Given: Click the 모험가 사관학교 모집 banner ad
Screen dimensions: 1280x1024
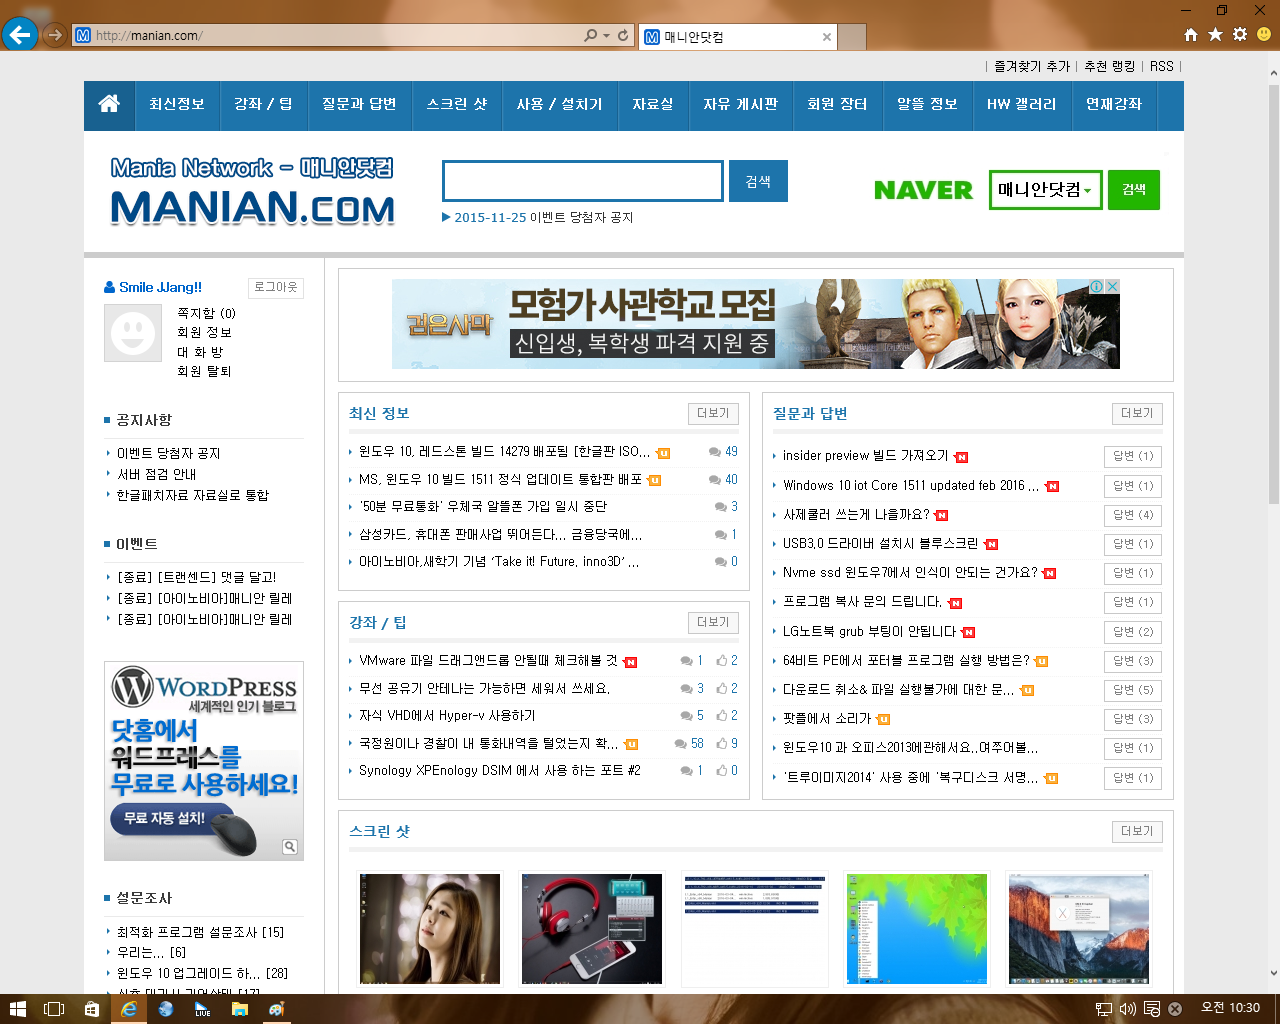Looking at the screenshot, I should tap(755, 324).
